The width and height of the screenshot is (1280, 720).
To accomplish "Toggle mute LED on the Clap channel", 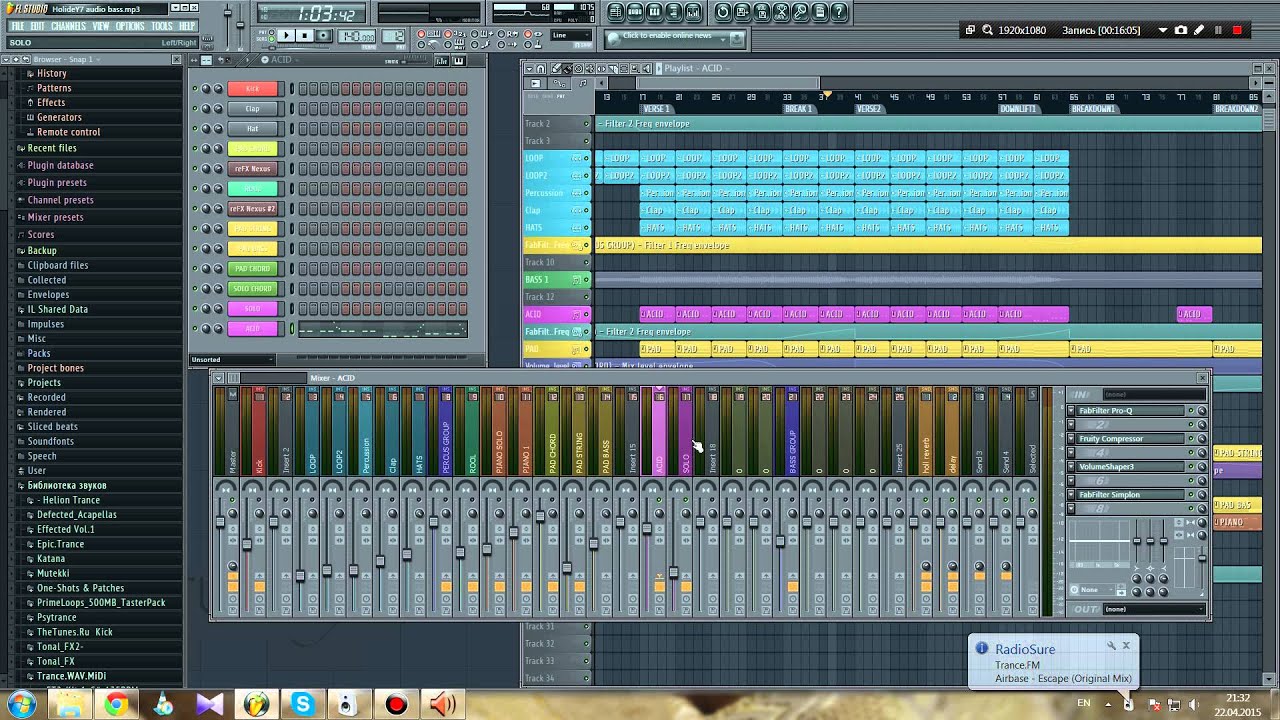I will pos(194,109).
